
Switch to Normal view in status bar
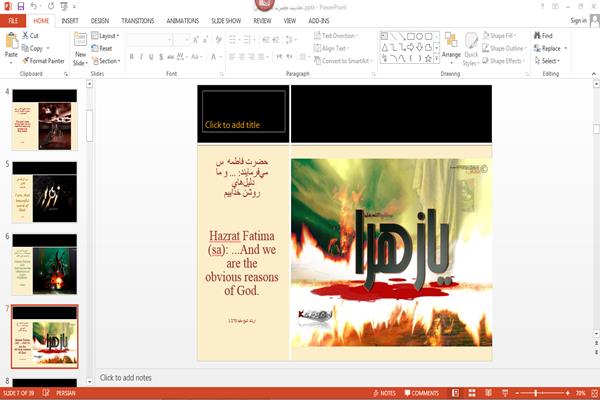[455, 393]
